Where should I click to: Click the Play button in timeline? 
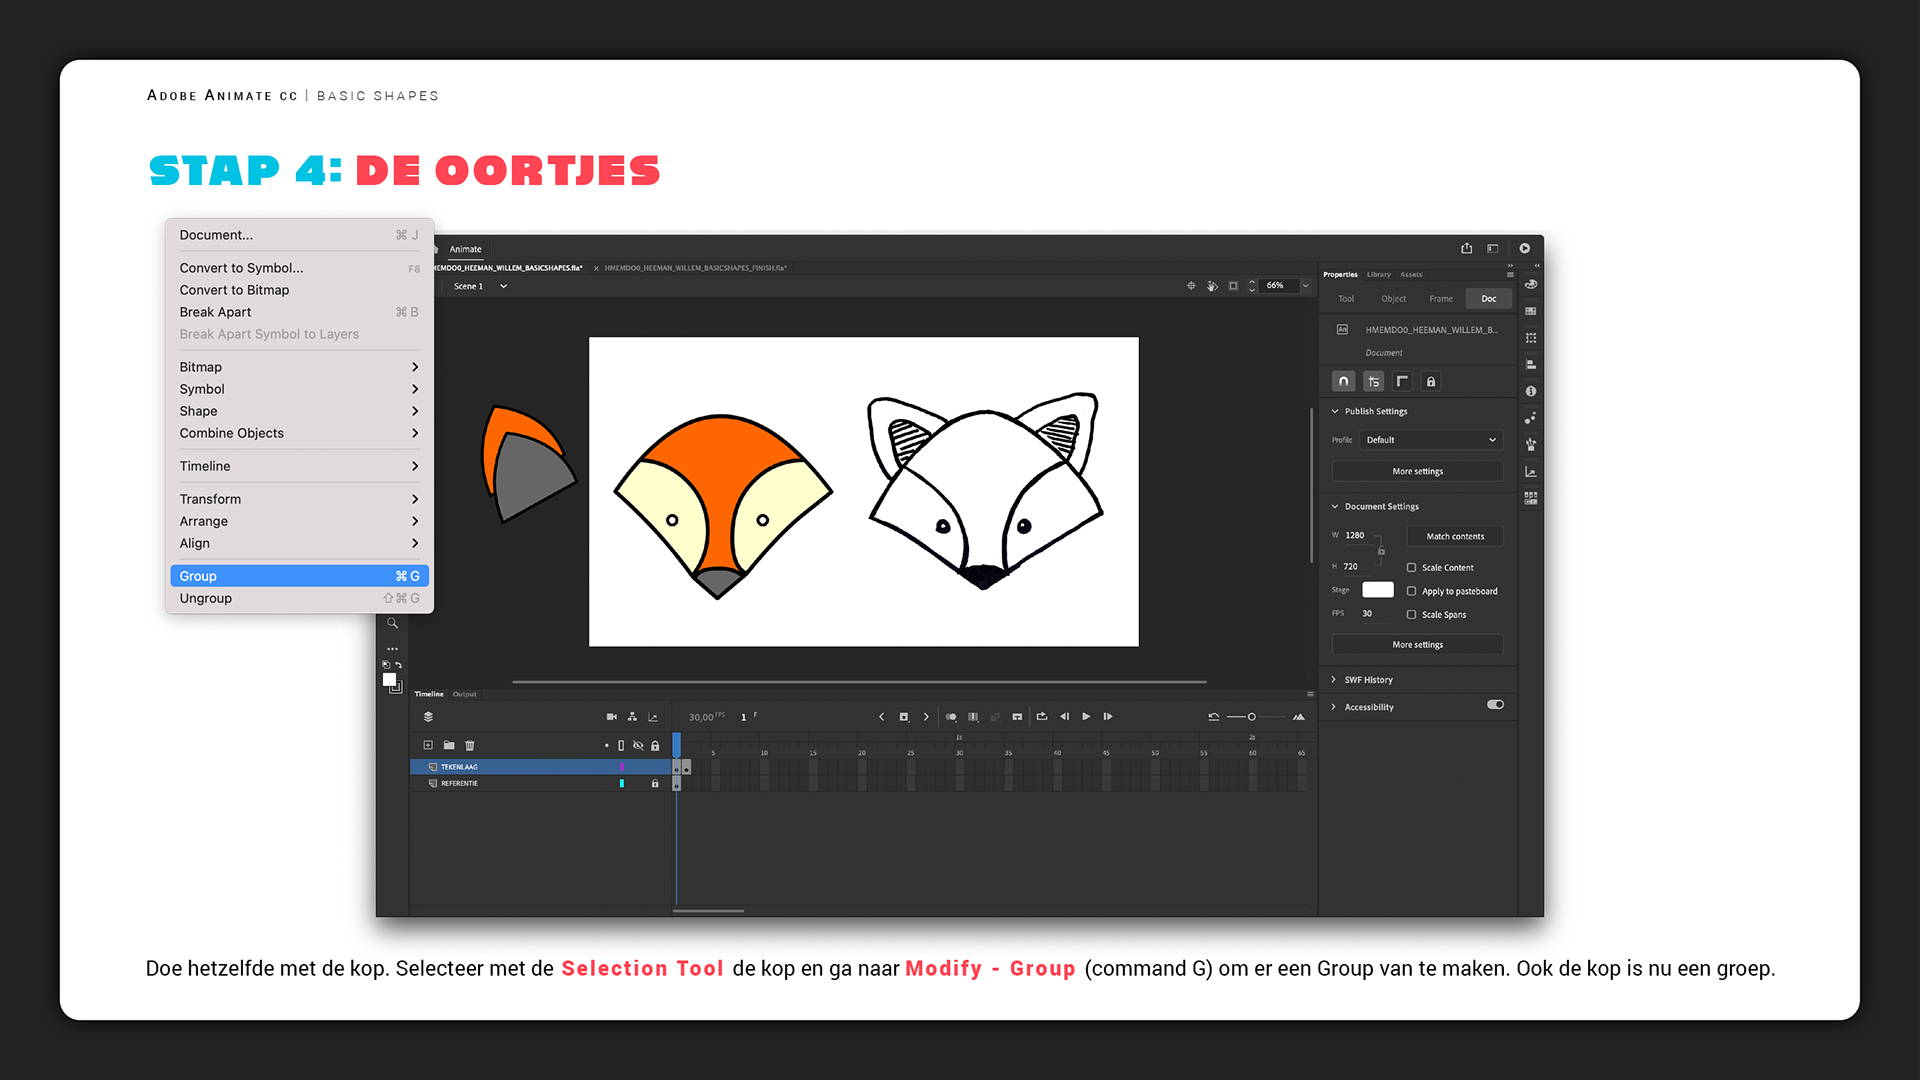pyautogui.click(x=1086, y=717)
